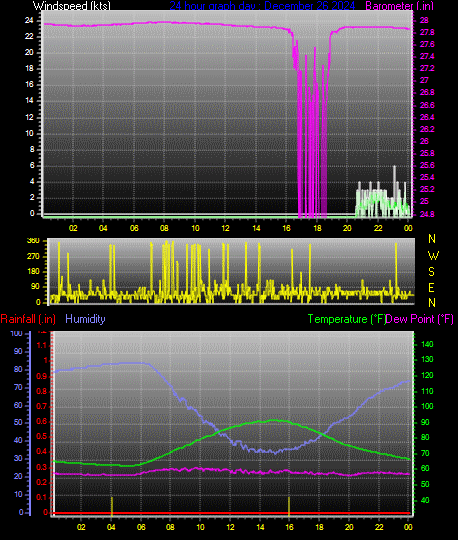Click the Barometer (.in) axis title
Screen dimensions: 458x540
tap(399, 6)
